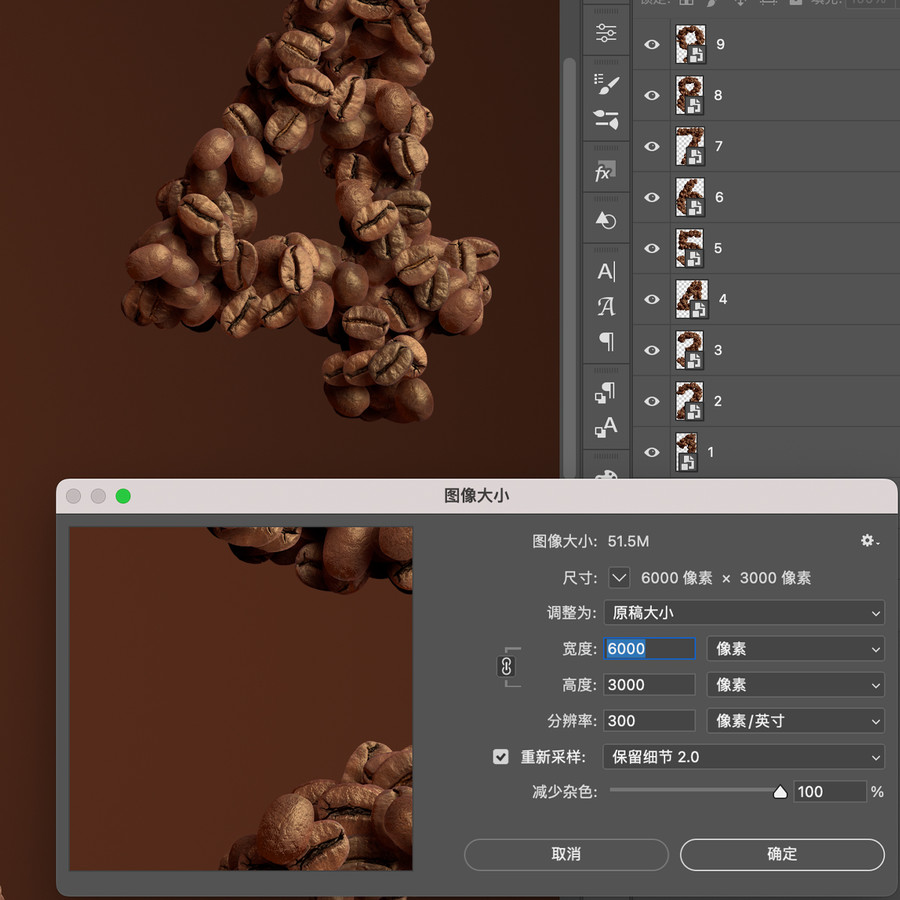Hide layer 5 with its eye icon
The width and height of the screenshot is (900, 900).
pos(651,249)
